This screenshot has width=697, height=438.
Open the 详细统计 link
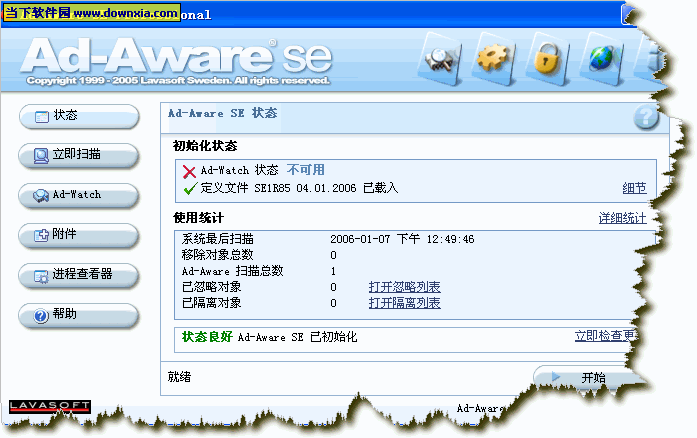[x=622, y=218]
